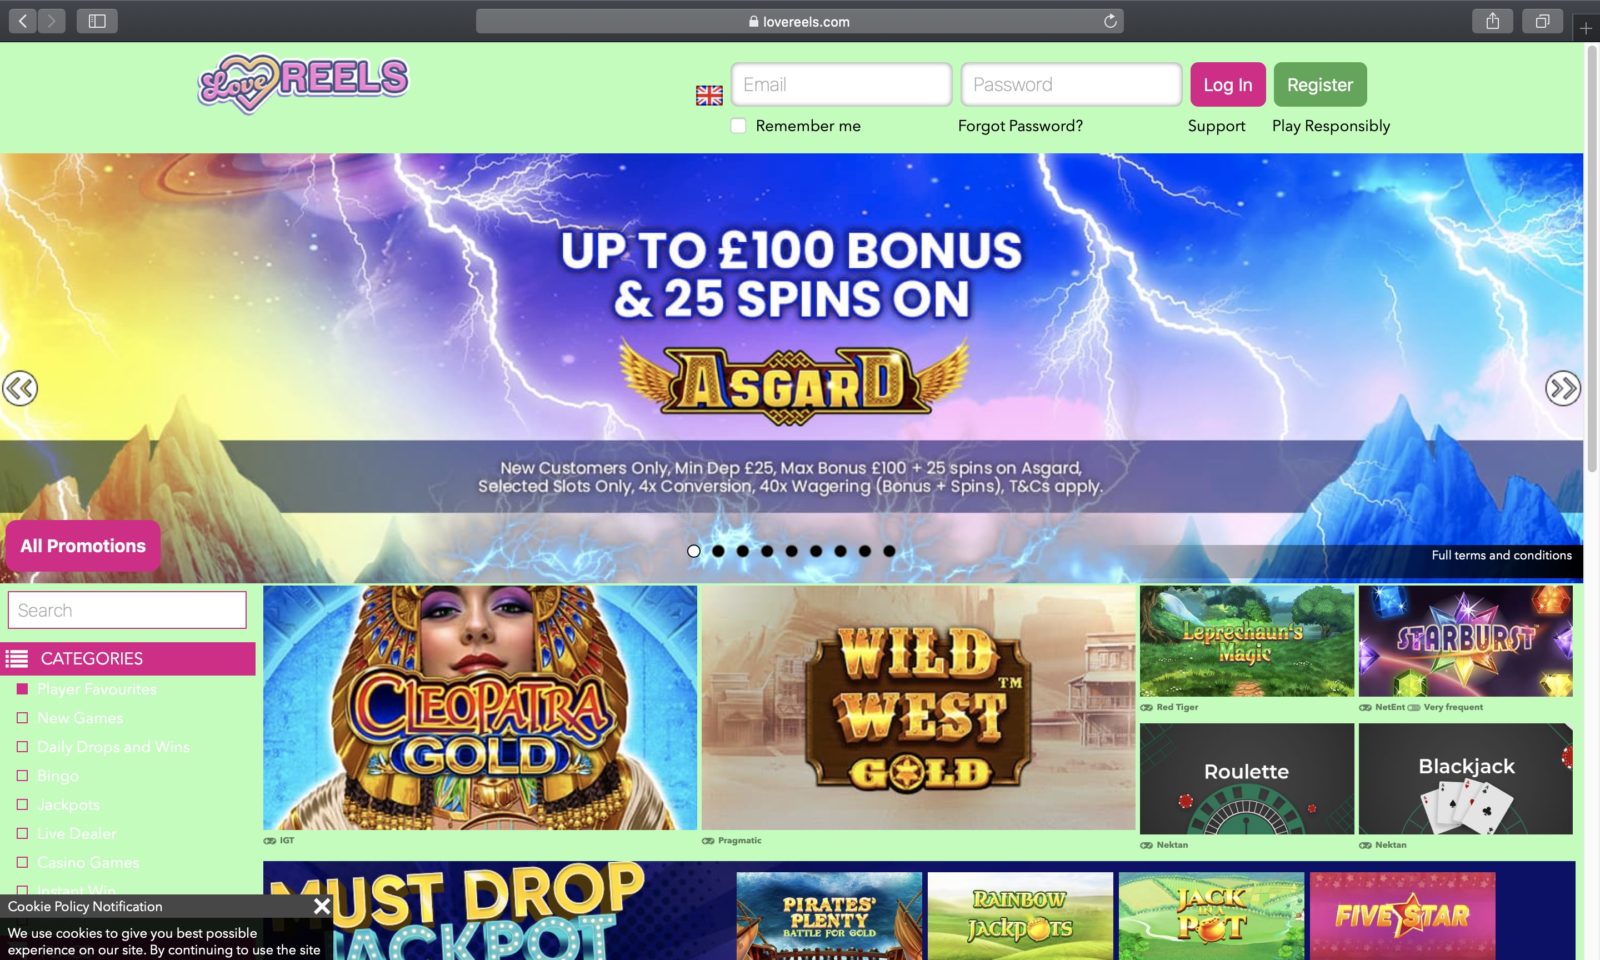1600x960 pixels.
Task: Select the Player Favourites category checkbox
Action: coord(22,689)
